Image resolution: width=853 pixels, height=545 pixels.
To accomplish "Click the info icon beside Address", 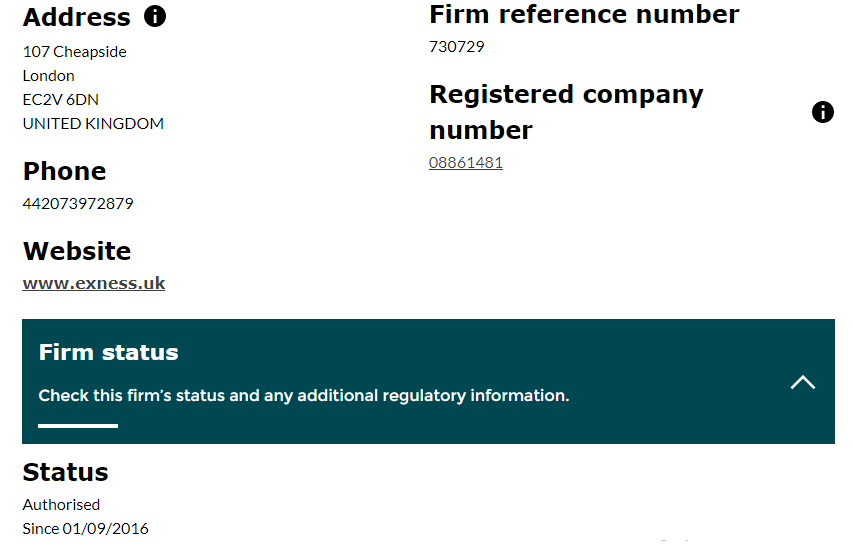I will (x=155, y=16).
